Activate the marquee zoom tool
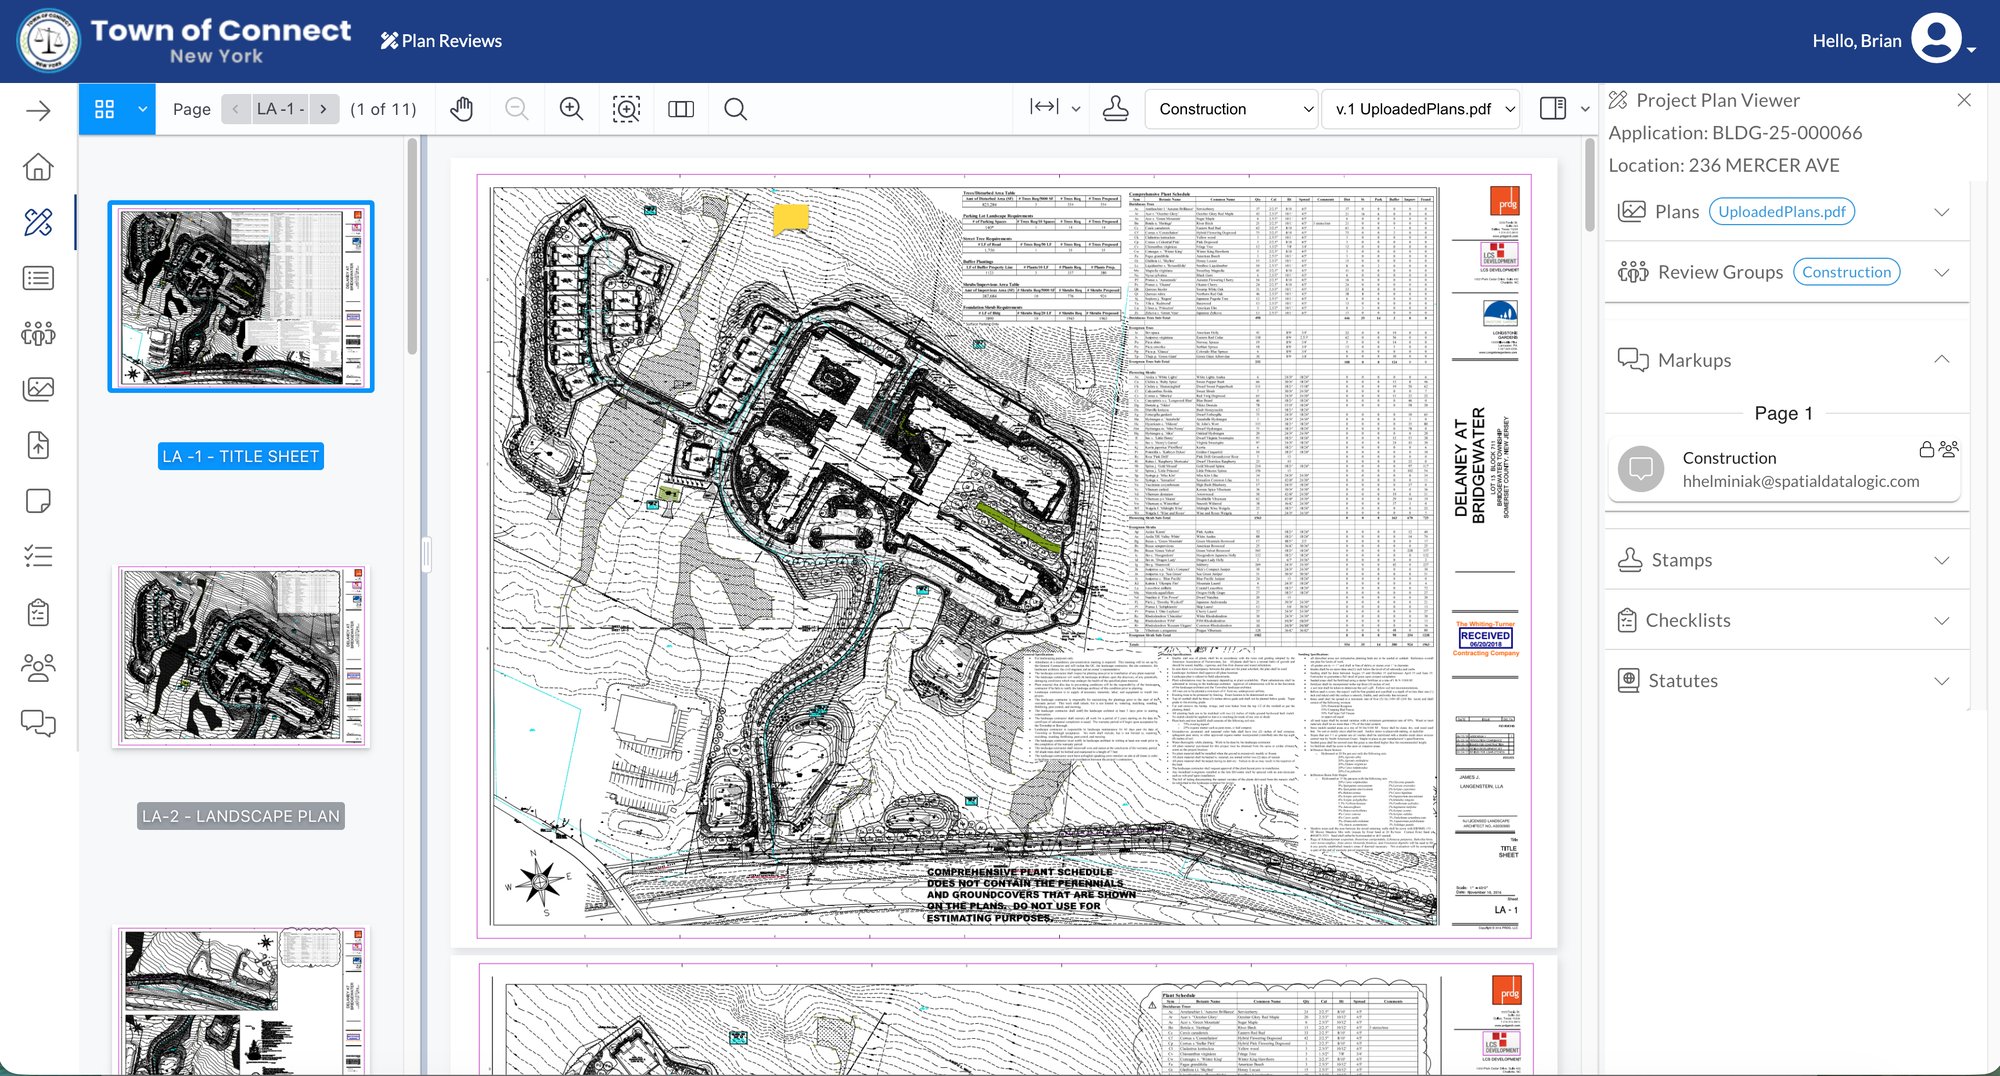 [x=626, y=109]
